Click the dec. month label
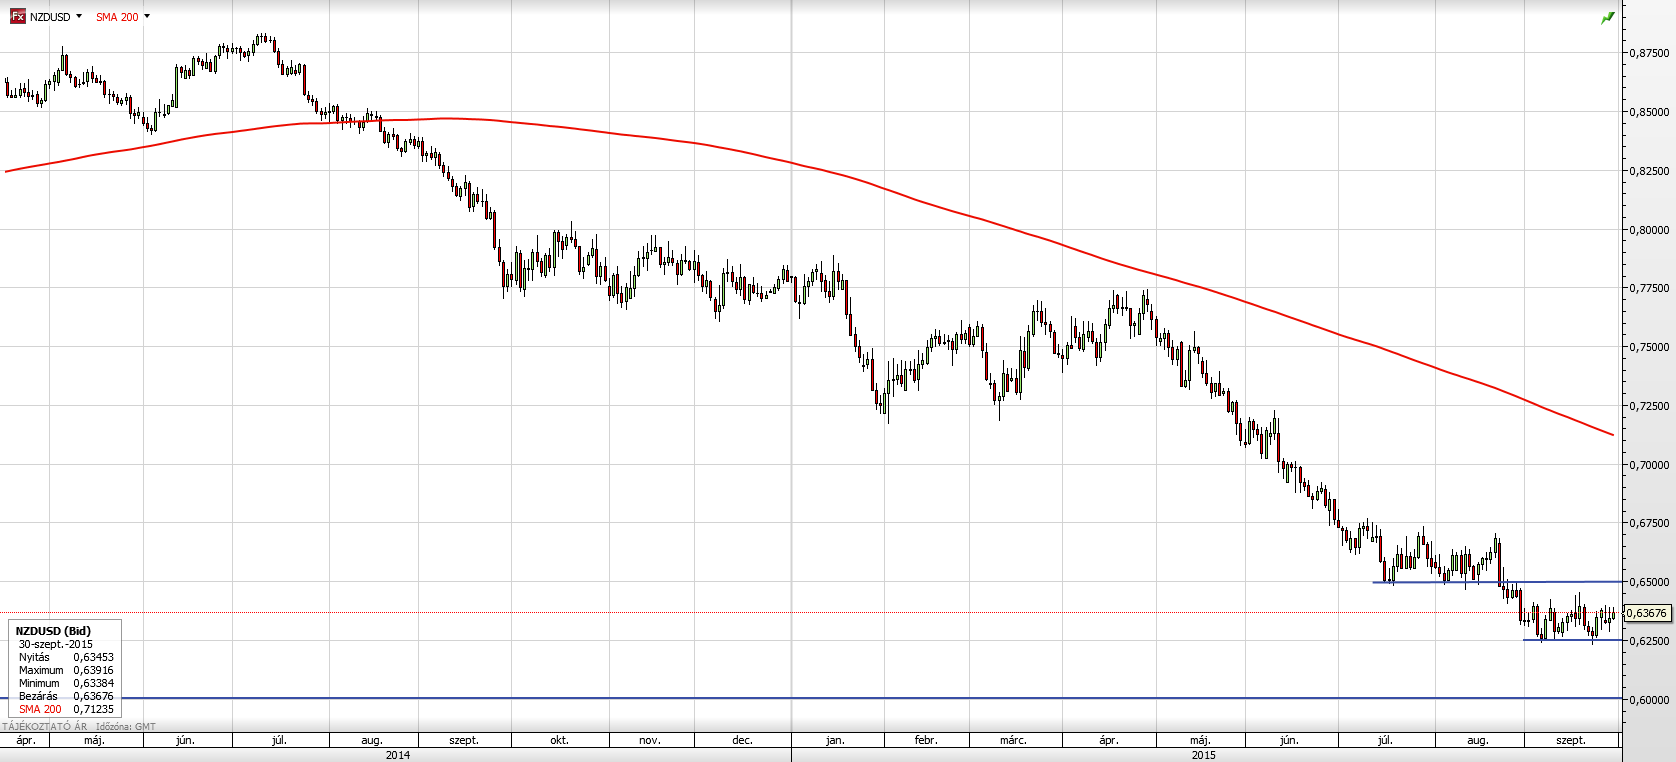 [742, 740]
